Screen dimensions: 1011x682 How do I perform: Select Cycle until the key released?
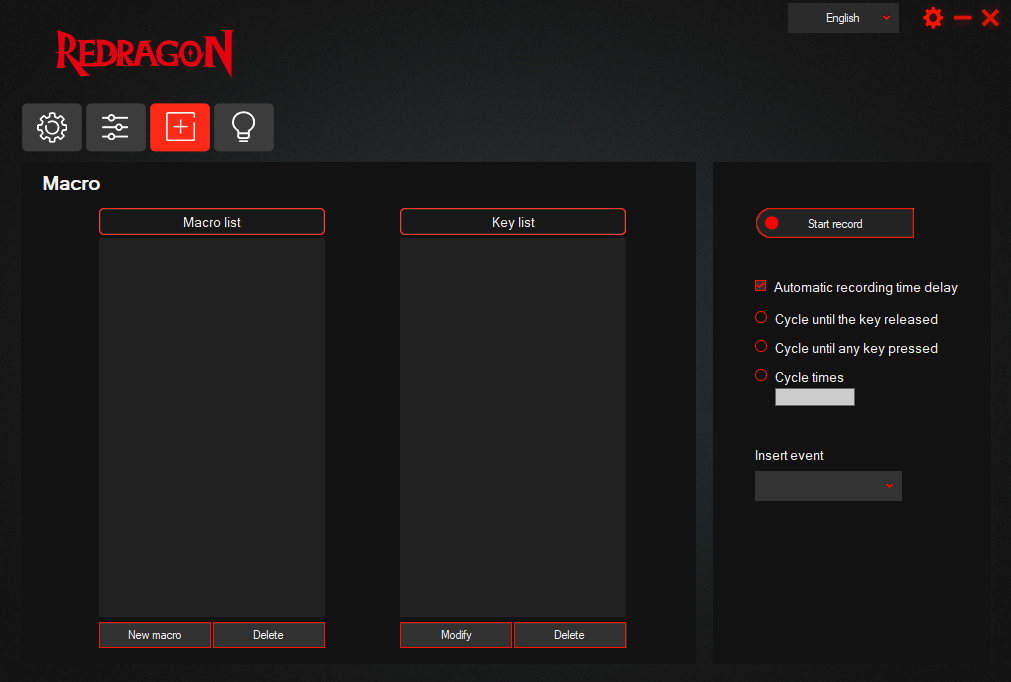coord(761,318)
